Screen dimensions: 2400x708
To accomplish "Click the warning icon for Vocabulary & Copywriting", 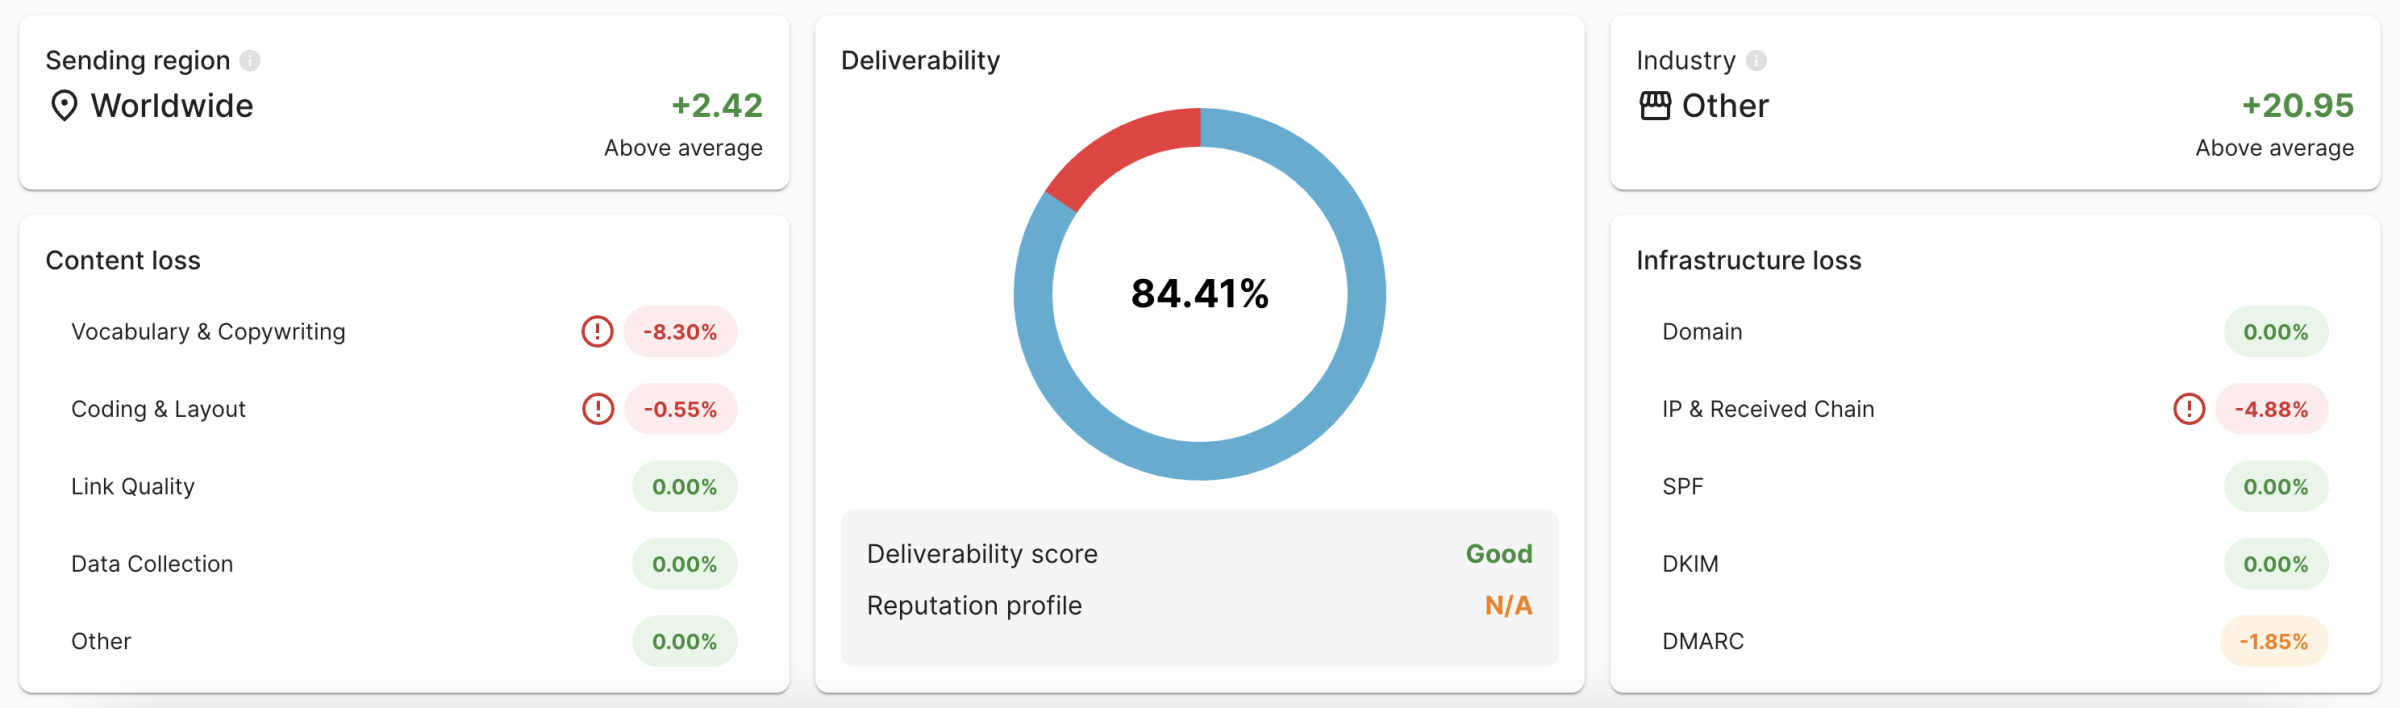I will click(x=597, y=331).
